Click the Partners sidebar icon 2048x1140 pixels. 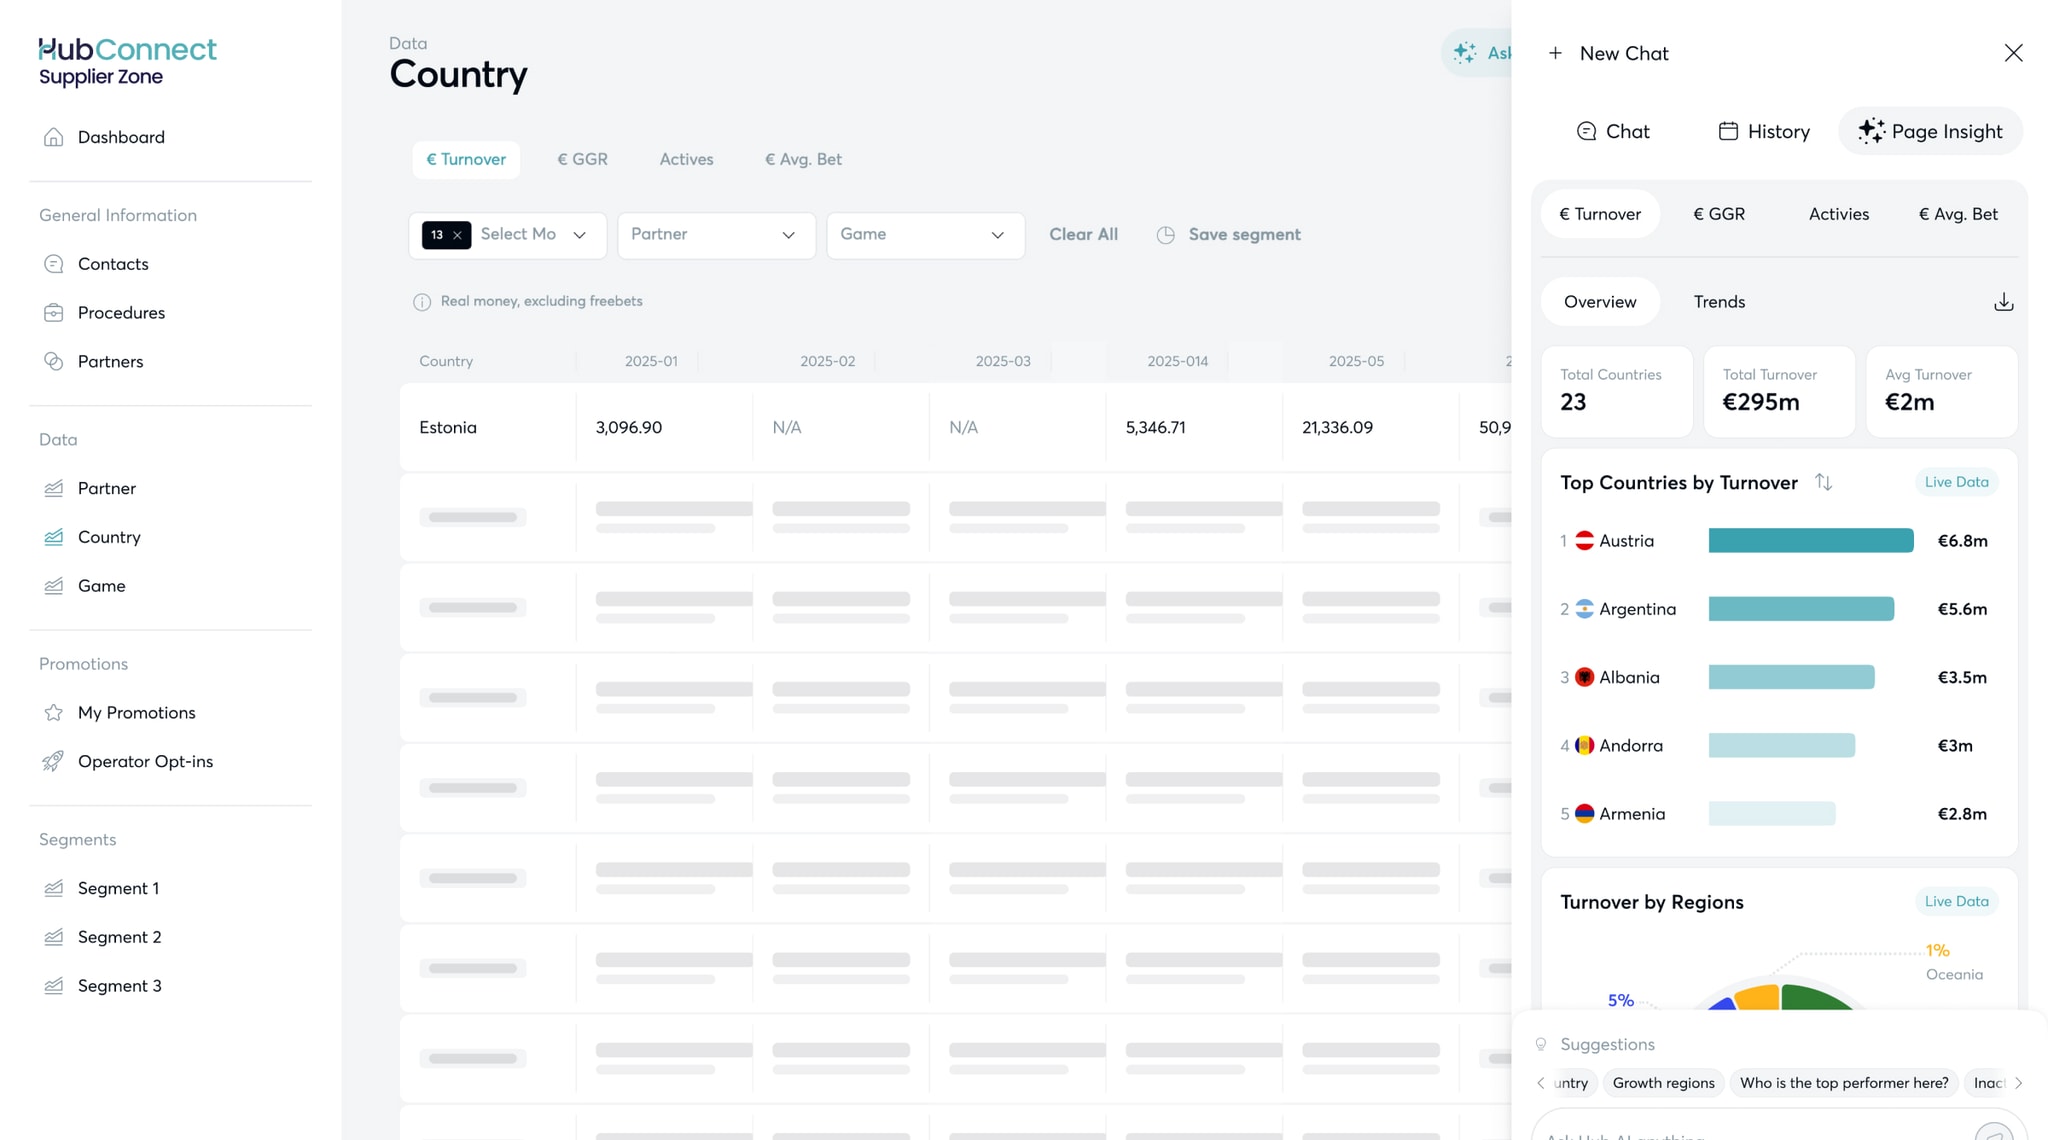54,362
